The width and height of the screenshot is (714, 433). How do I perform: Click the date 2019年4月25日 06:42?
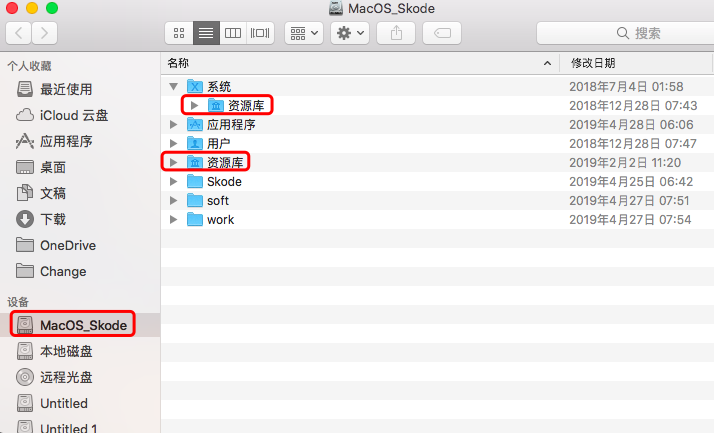[x=631, y=182]
